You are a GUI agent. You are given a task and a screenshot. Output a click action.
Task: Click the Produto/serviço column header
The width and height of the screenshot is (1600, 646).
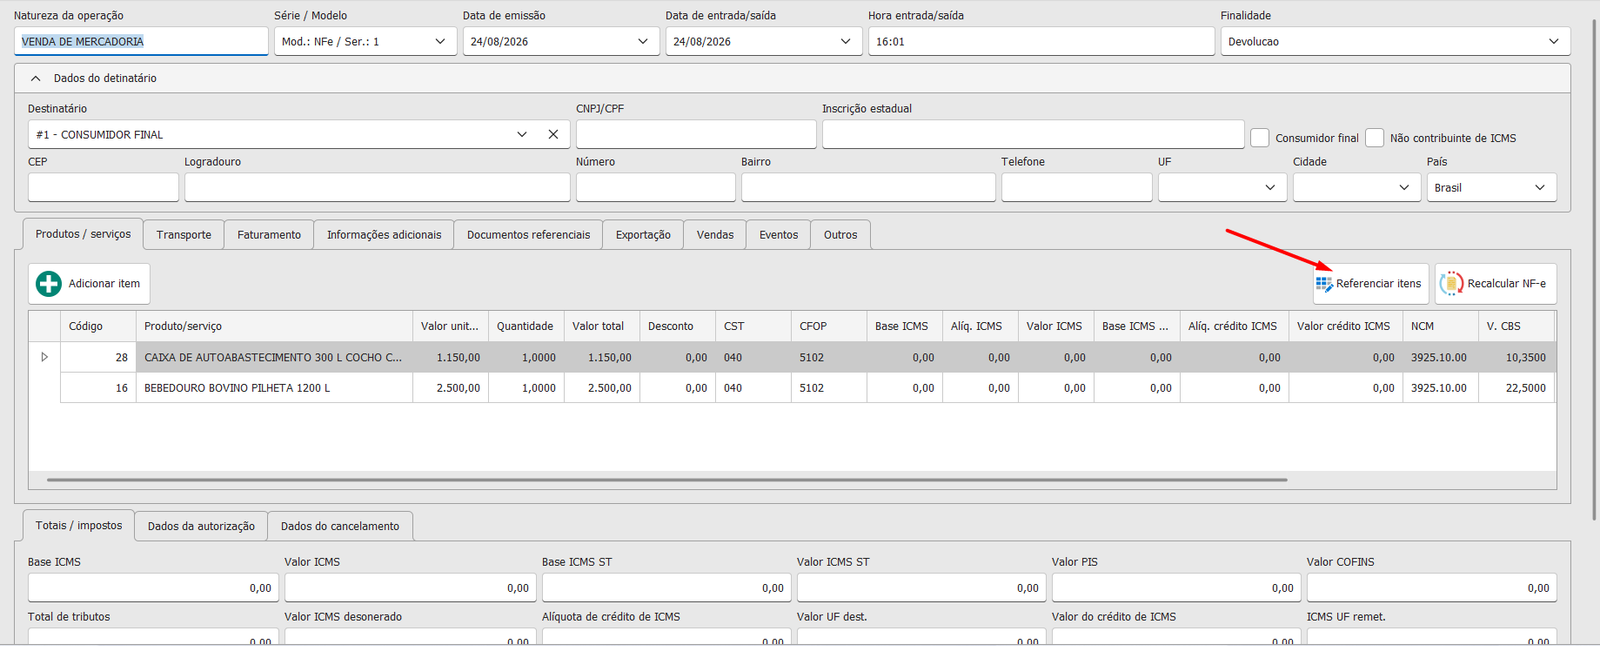click(274, 326)
